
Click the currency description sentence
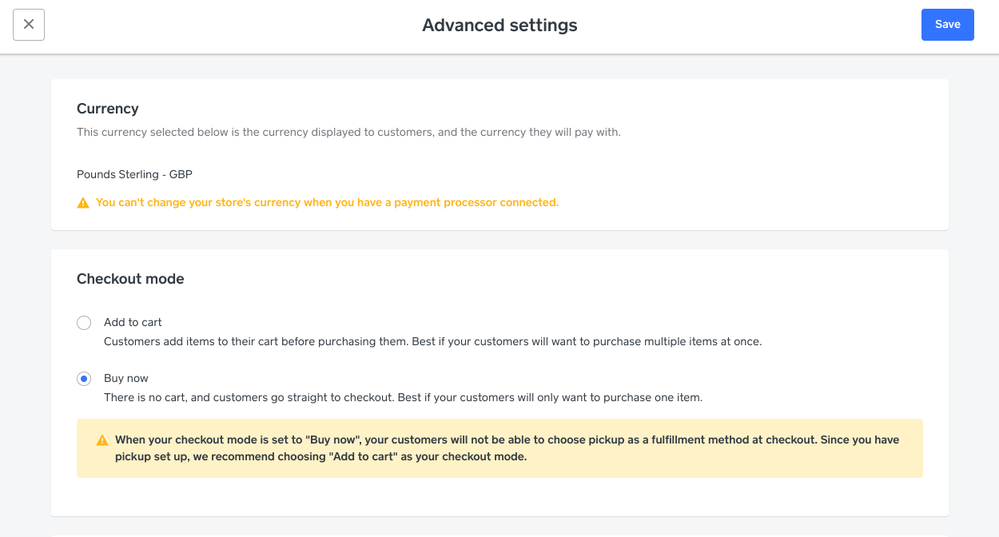tap(348, 132)
